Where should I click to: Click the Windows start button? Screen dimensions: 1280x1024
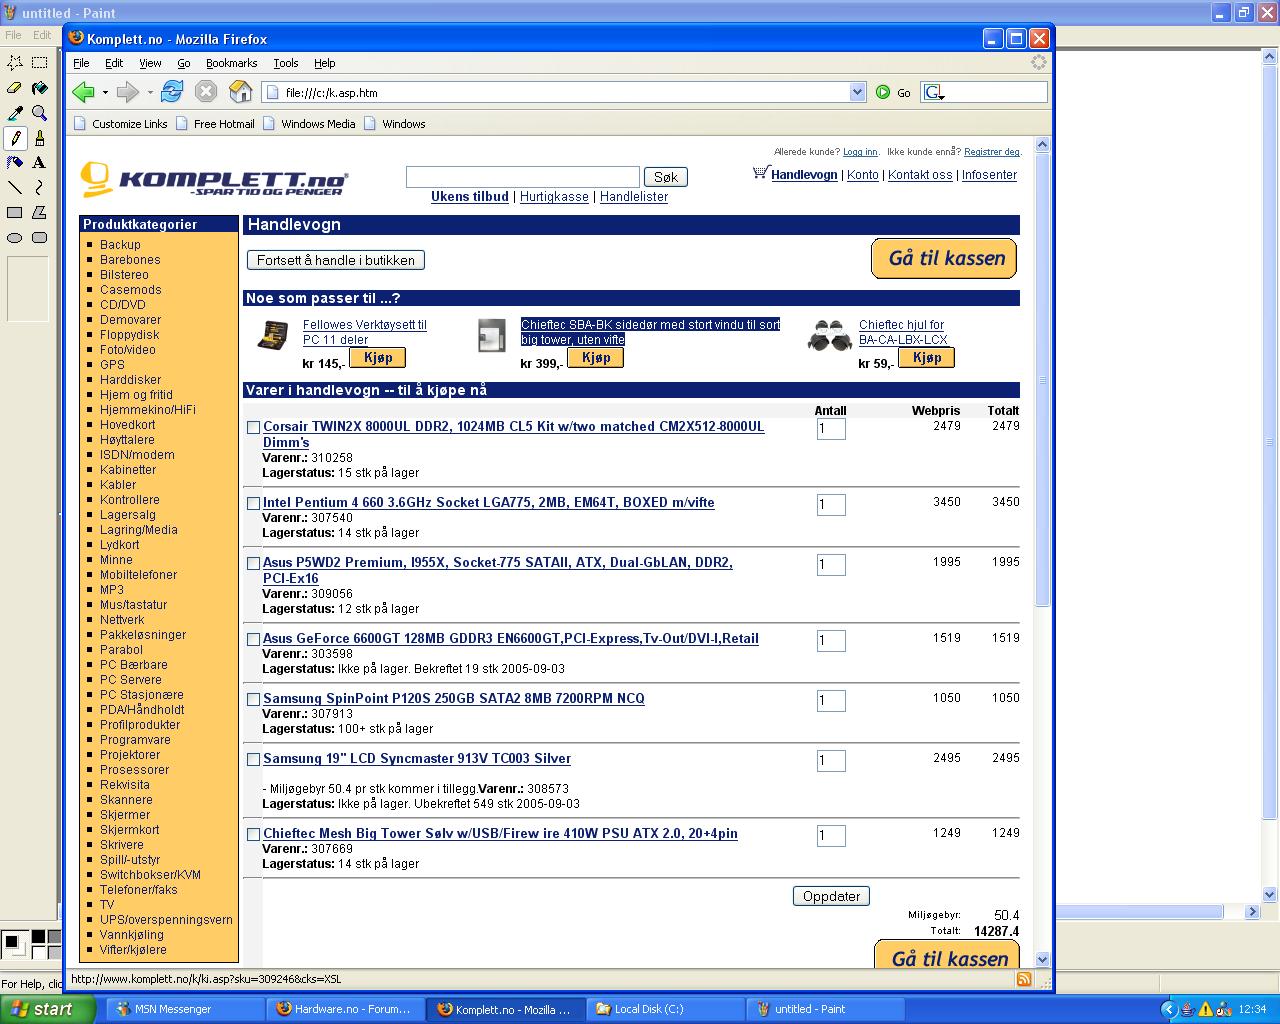[47, 1009]
